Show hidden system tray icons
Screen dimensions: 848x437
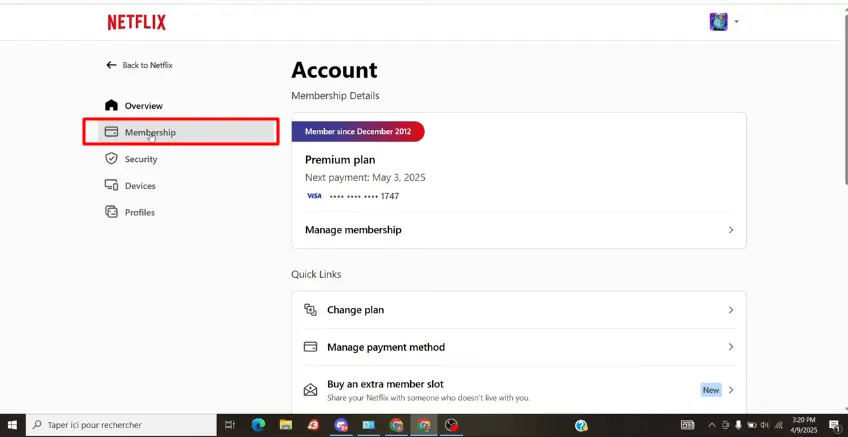point(712,425)
